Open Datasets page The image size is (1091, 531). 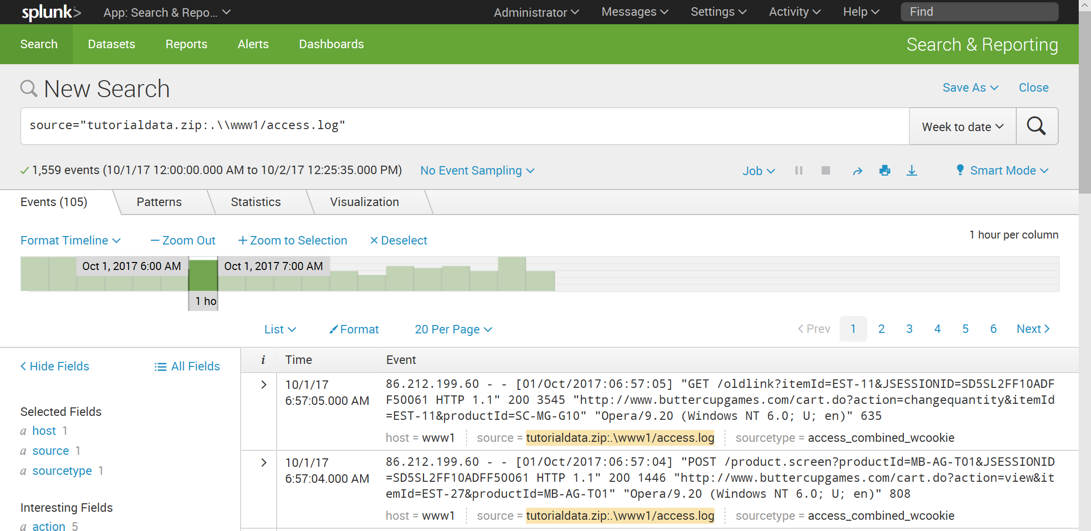111,44
